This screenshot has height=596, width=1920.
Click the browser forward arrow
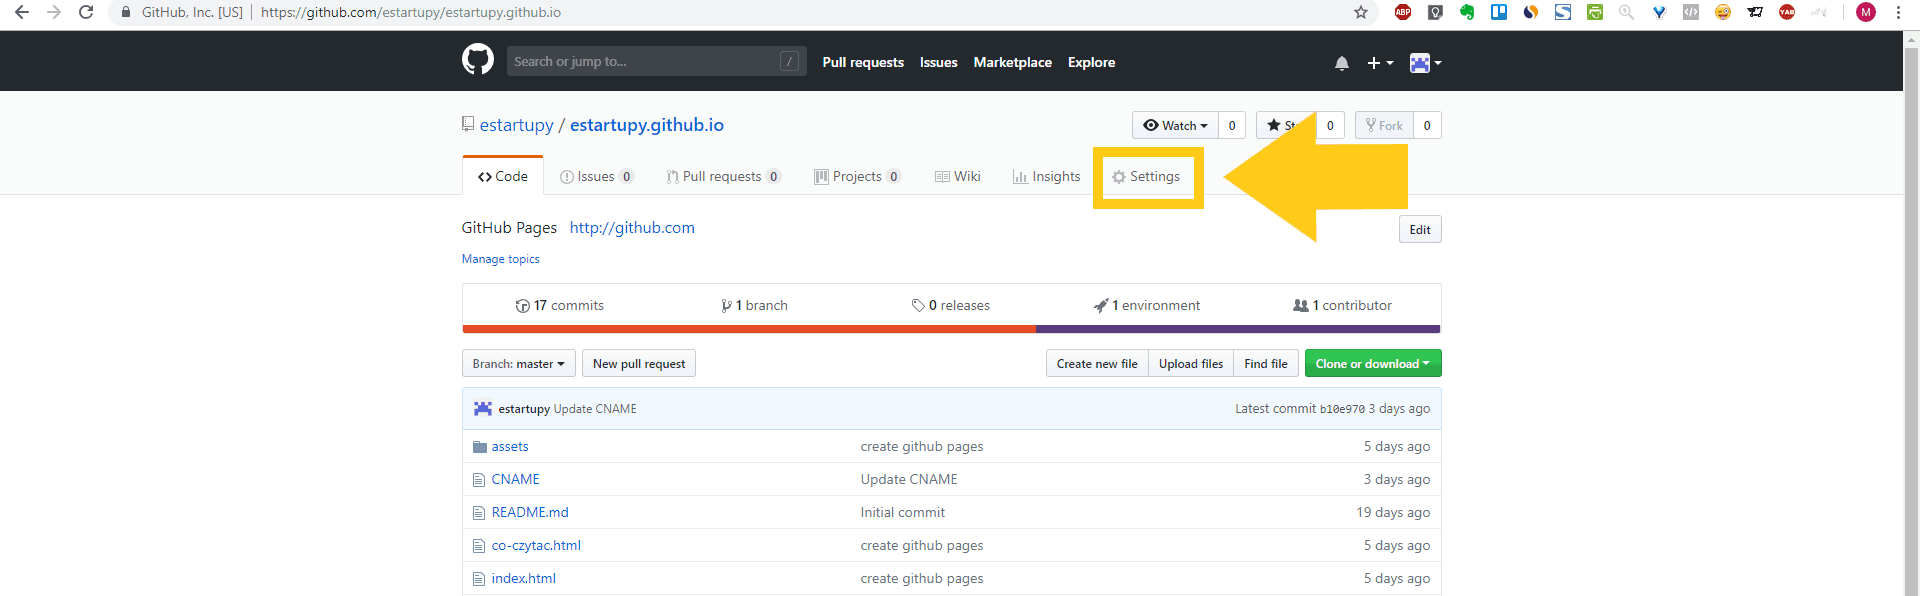[54, 12]
